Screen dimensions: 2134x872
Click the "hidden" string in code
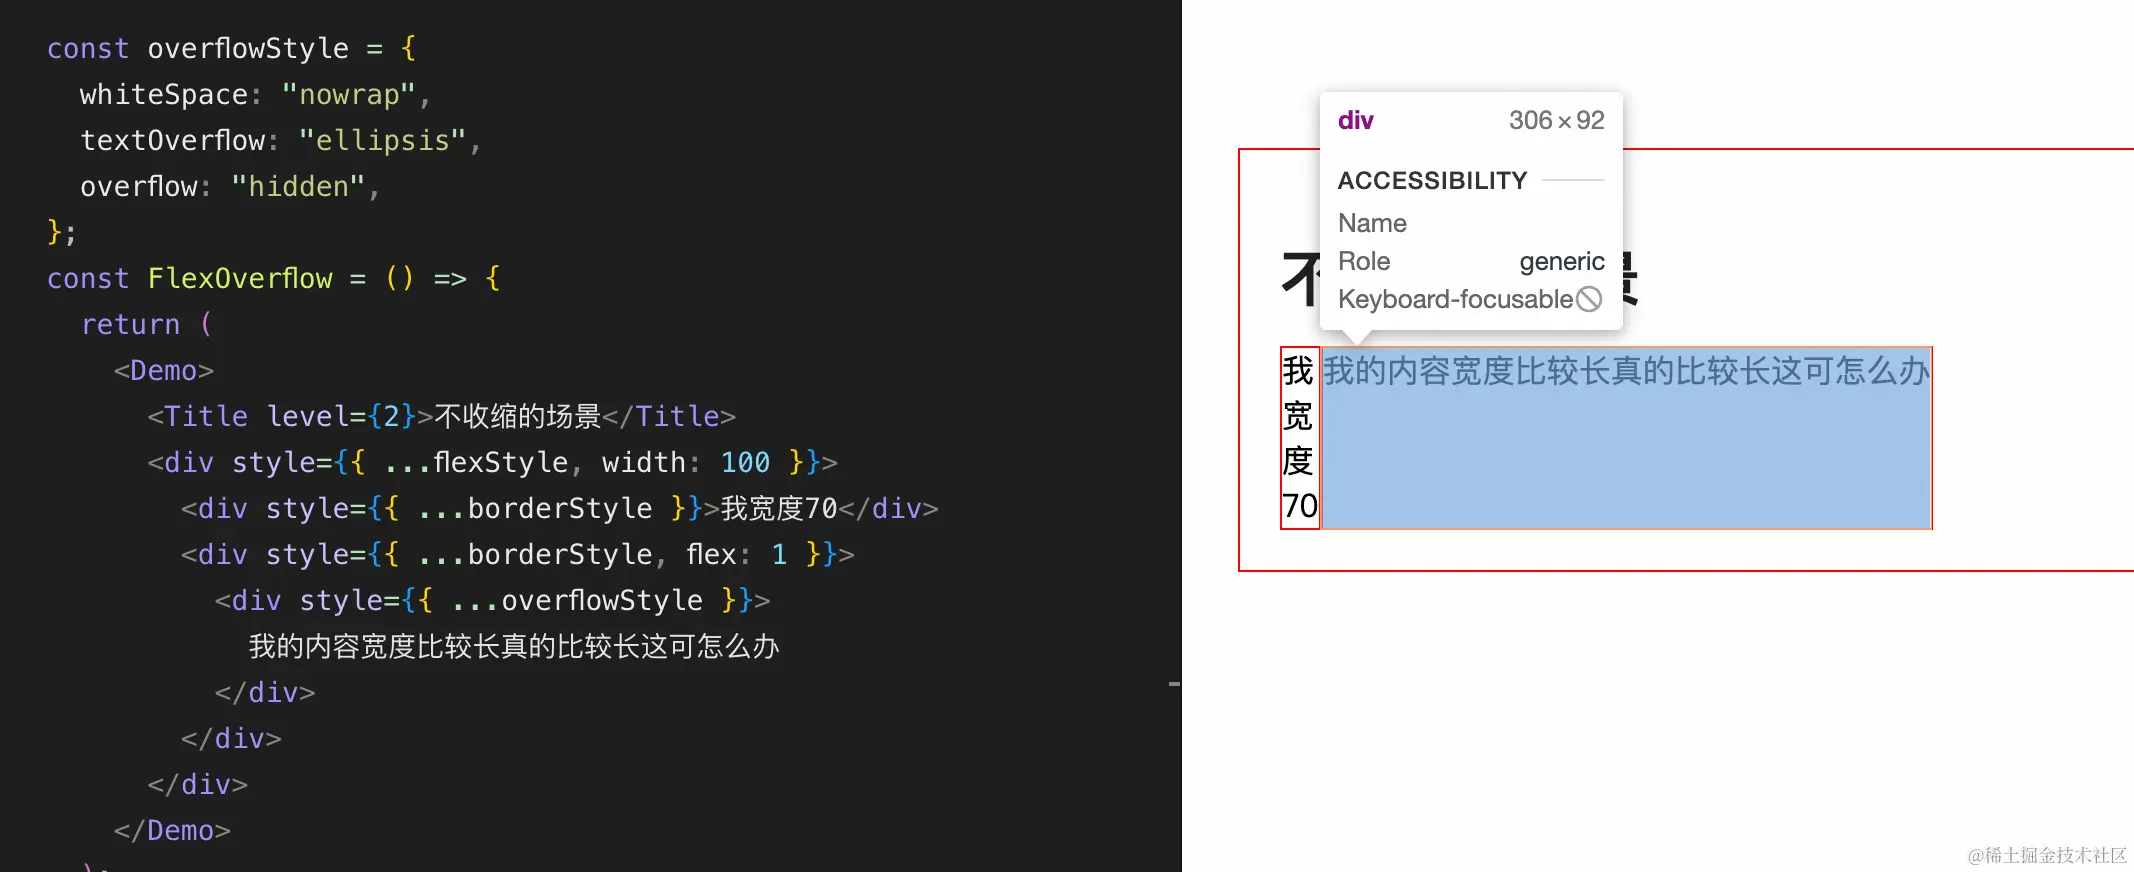coord(298,187)
